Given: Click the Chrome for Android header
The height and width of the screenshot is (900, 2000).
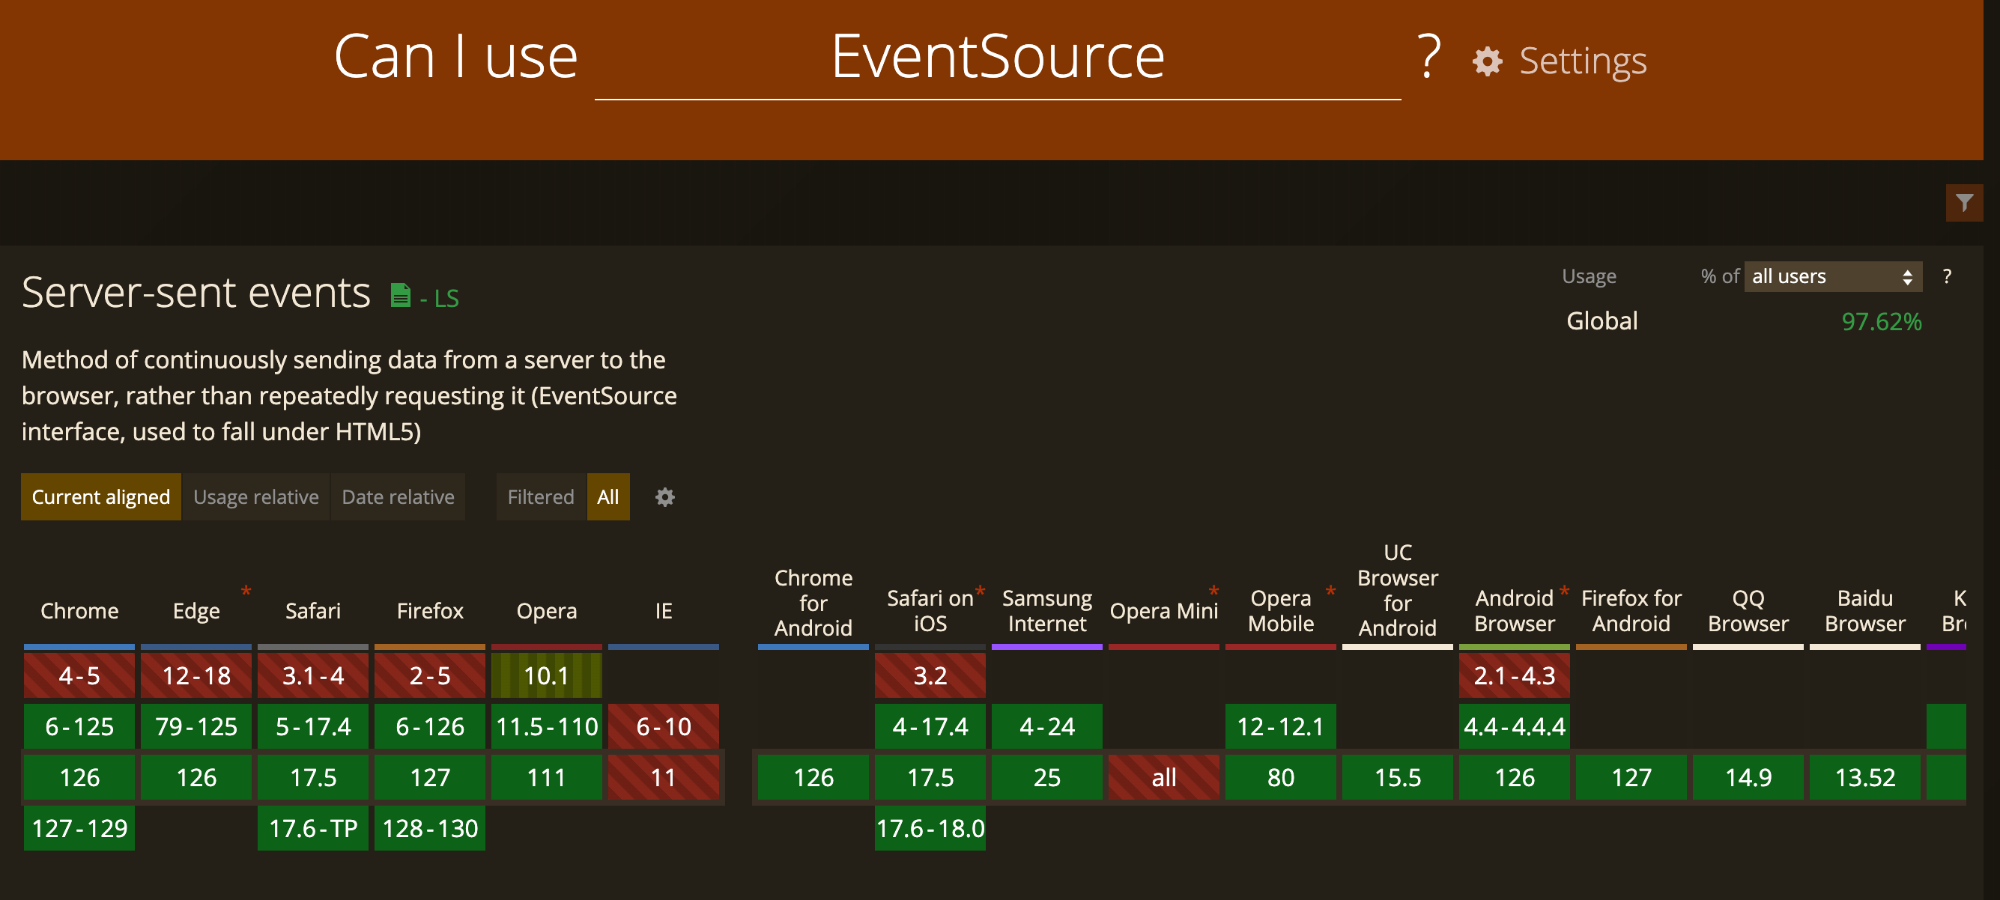Looking at the screenshot, I should (x=813, y=603).
